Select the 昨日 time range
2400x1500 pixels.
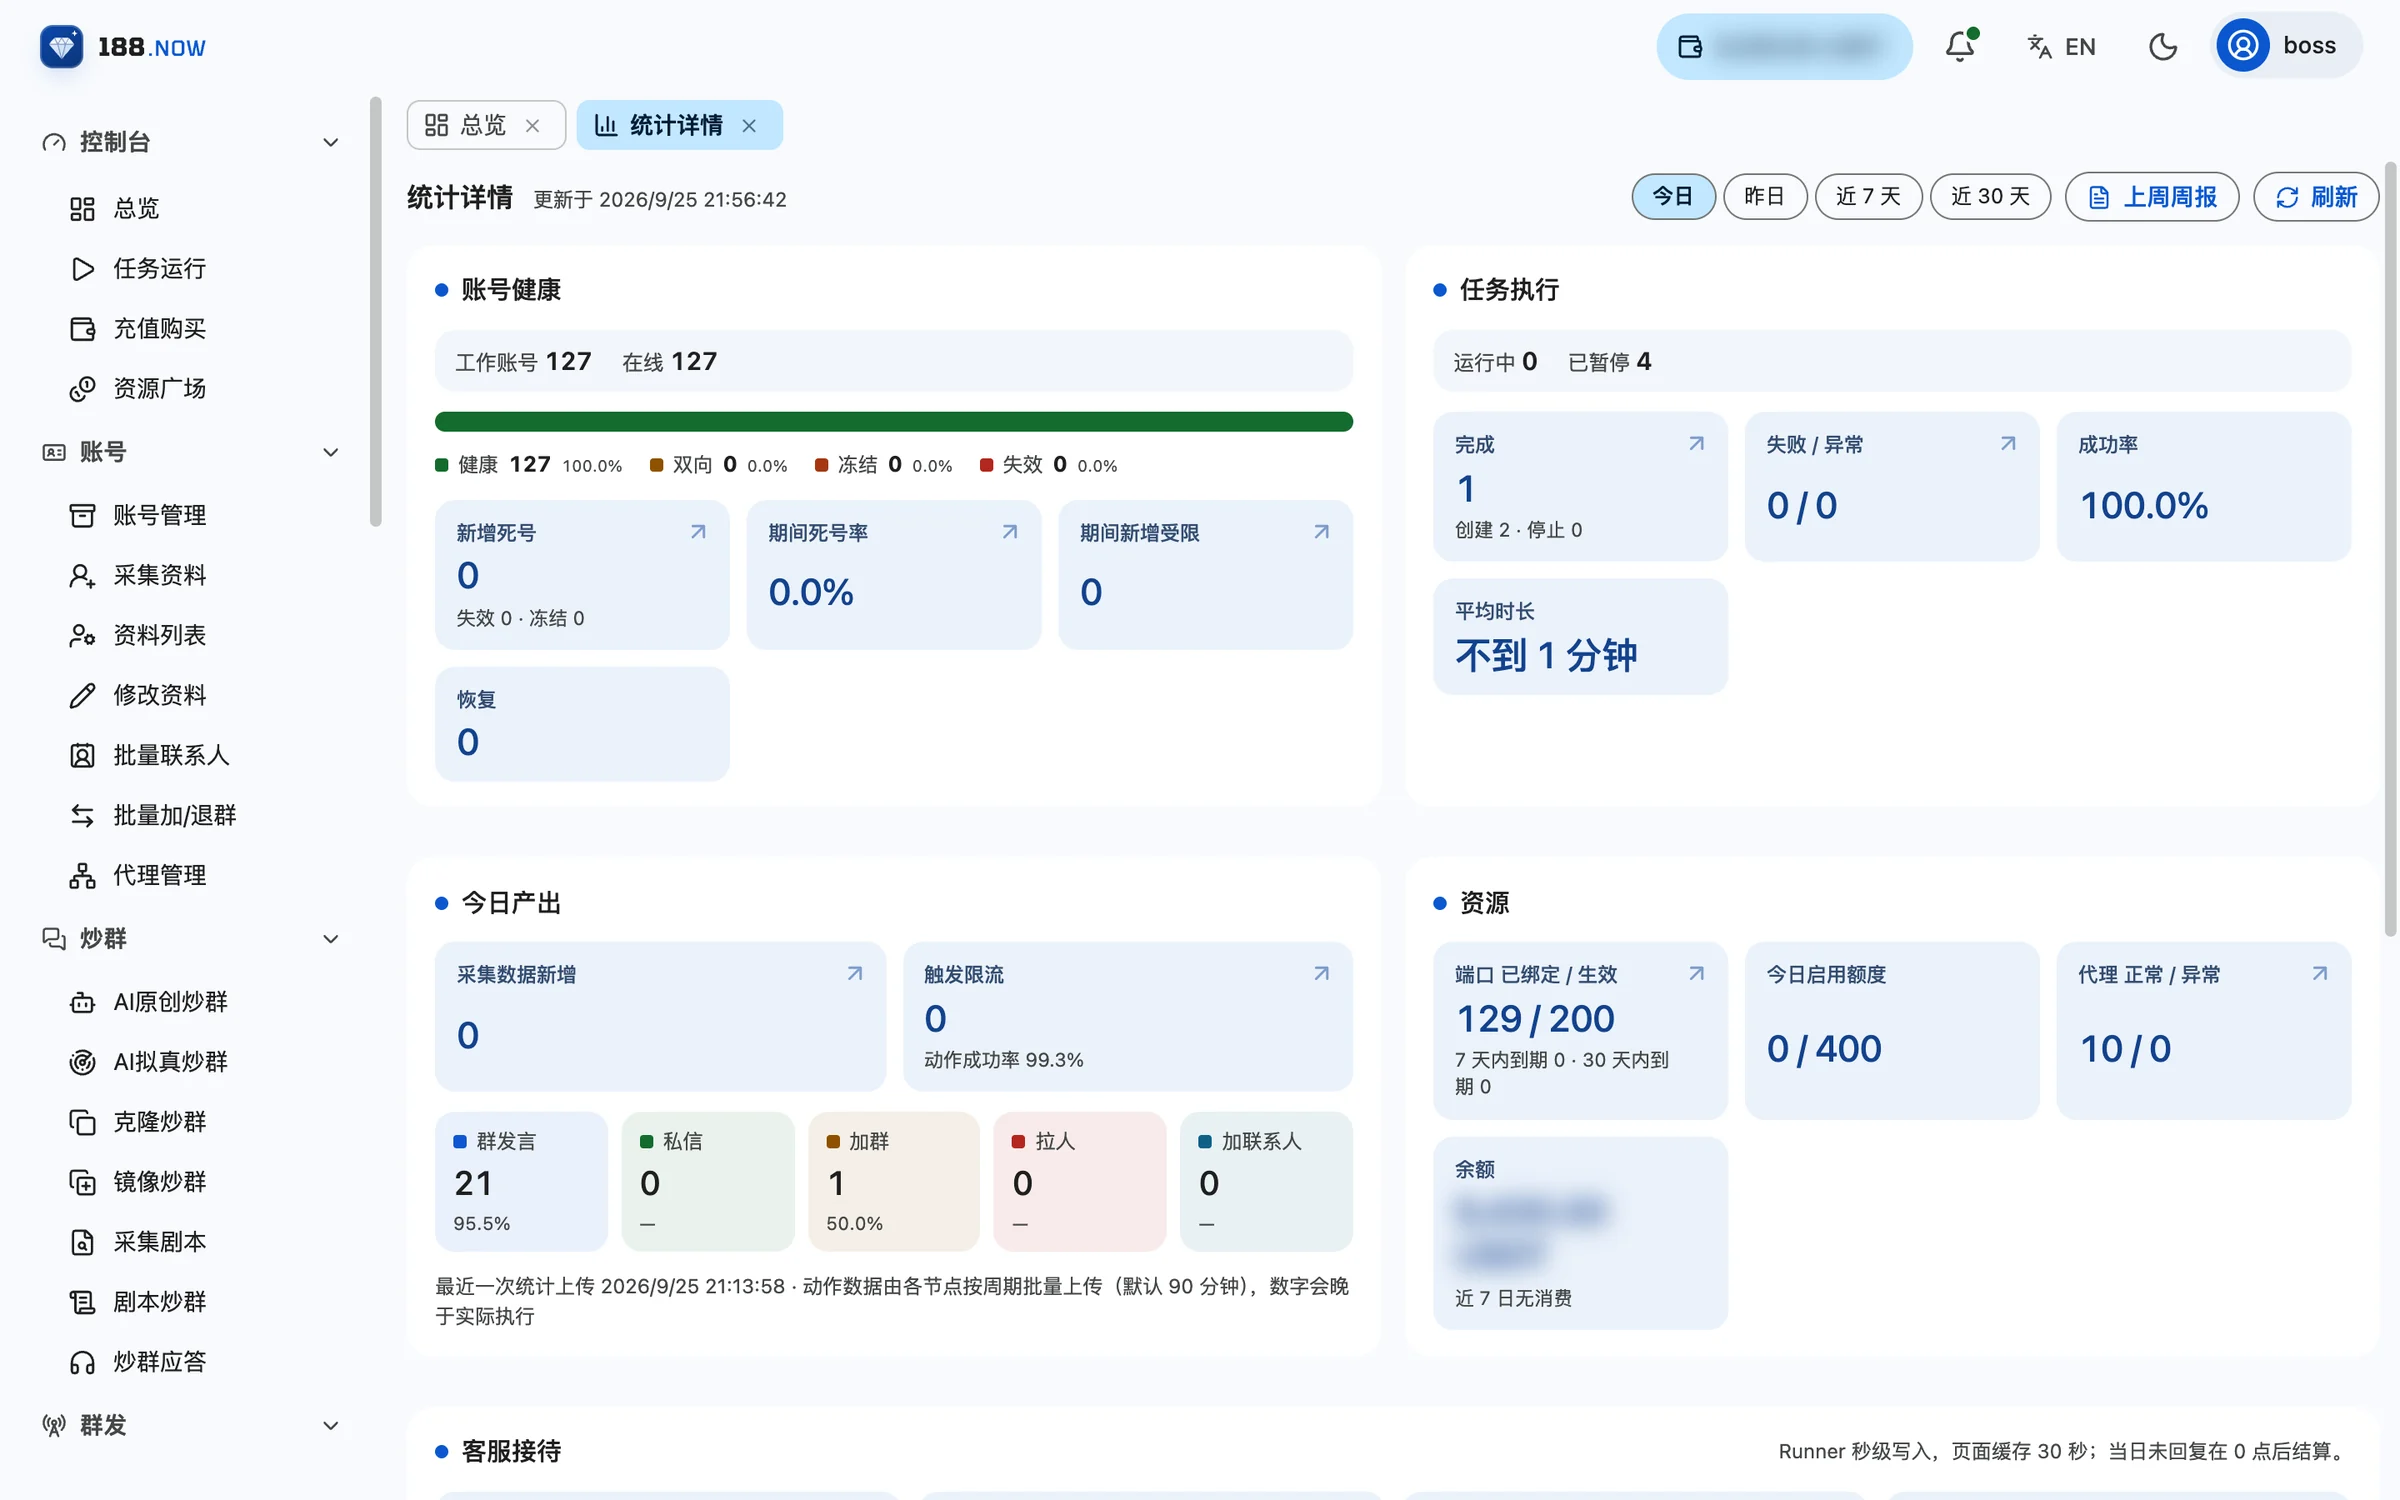click(x=1764, y=196)
